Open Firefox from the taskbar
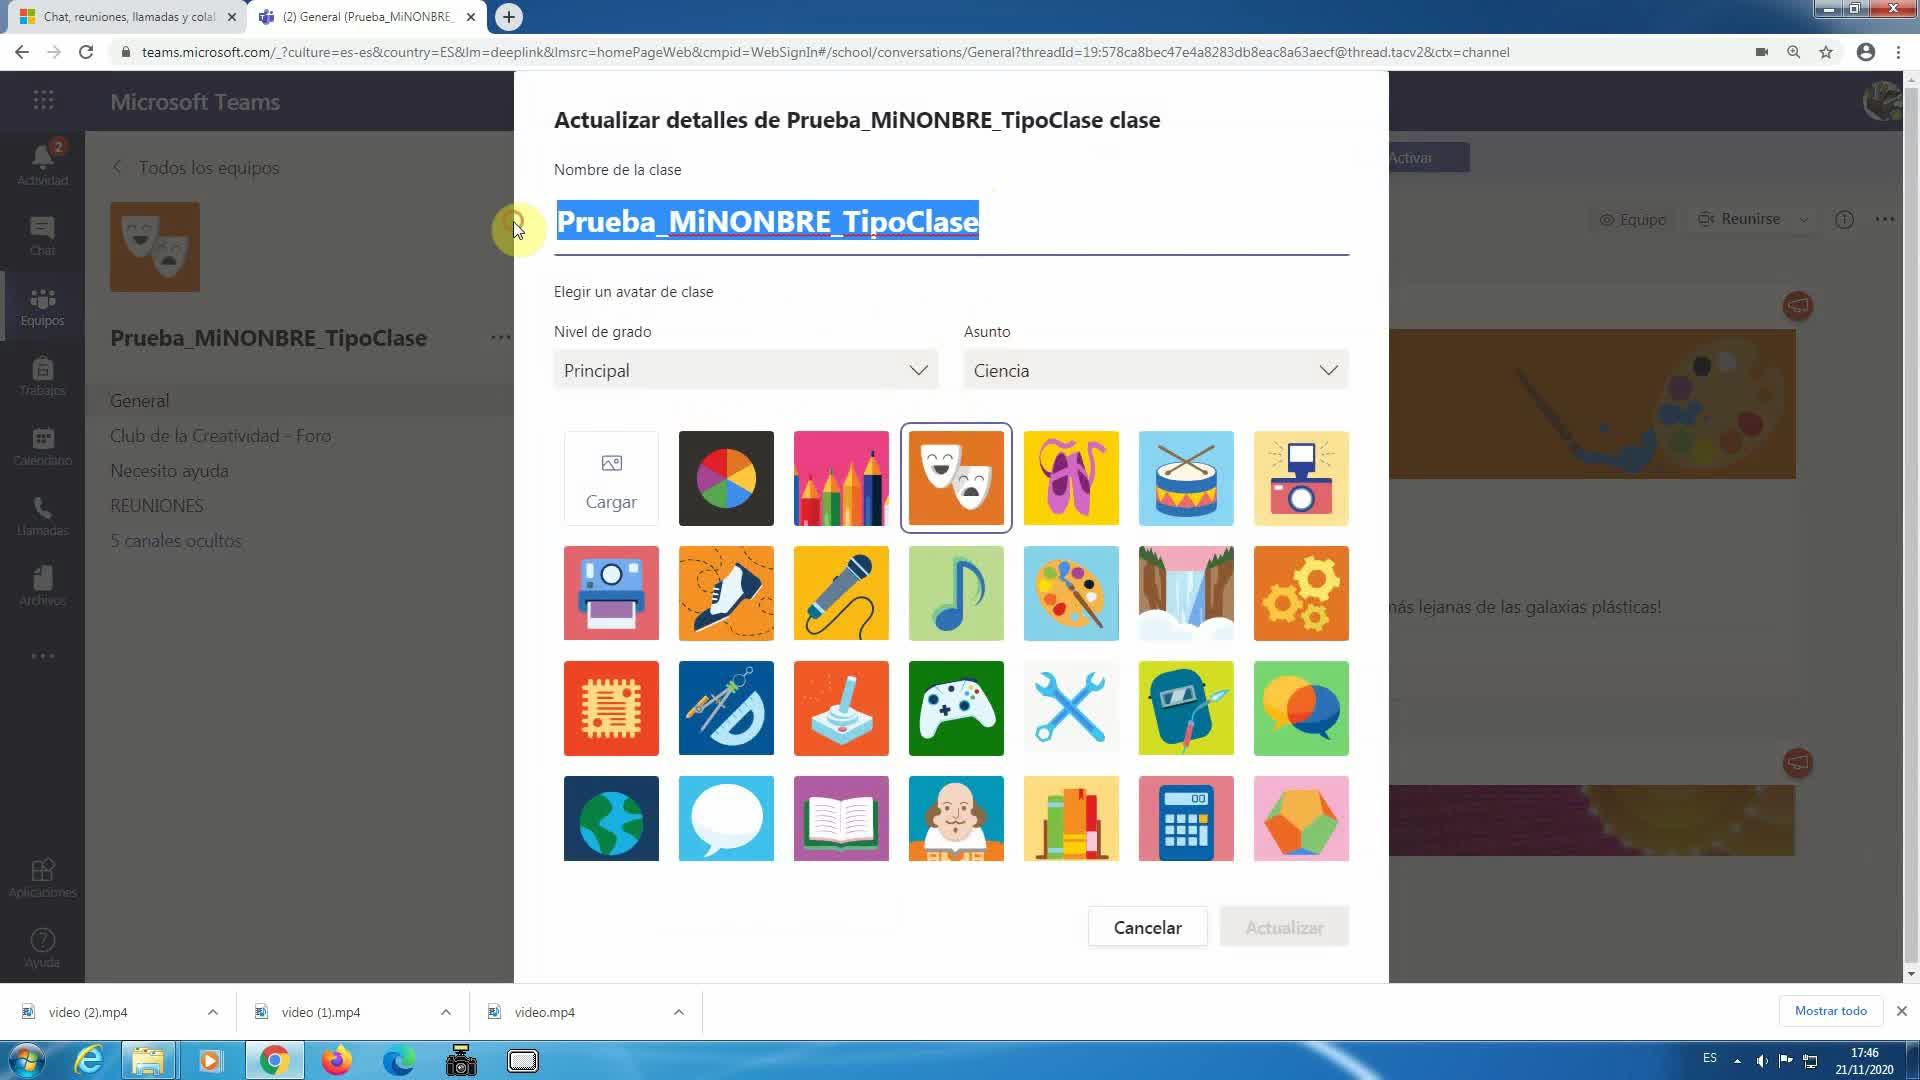Screen dimensions: 1920x1080 [x=337, y=1060]
